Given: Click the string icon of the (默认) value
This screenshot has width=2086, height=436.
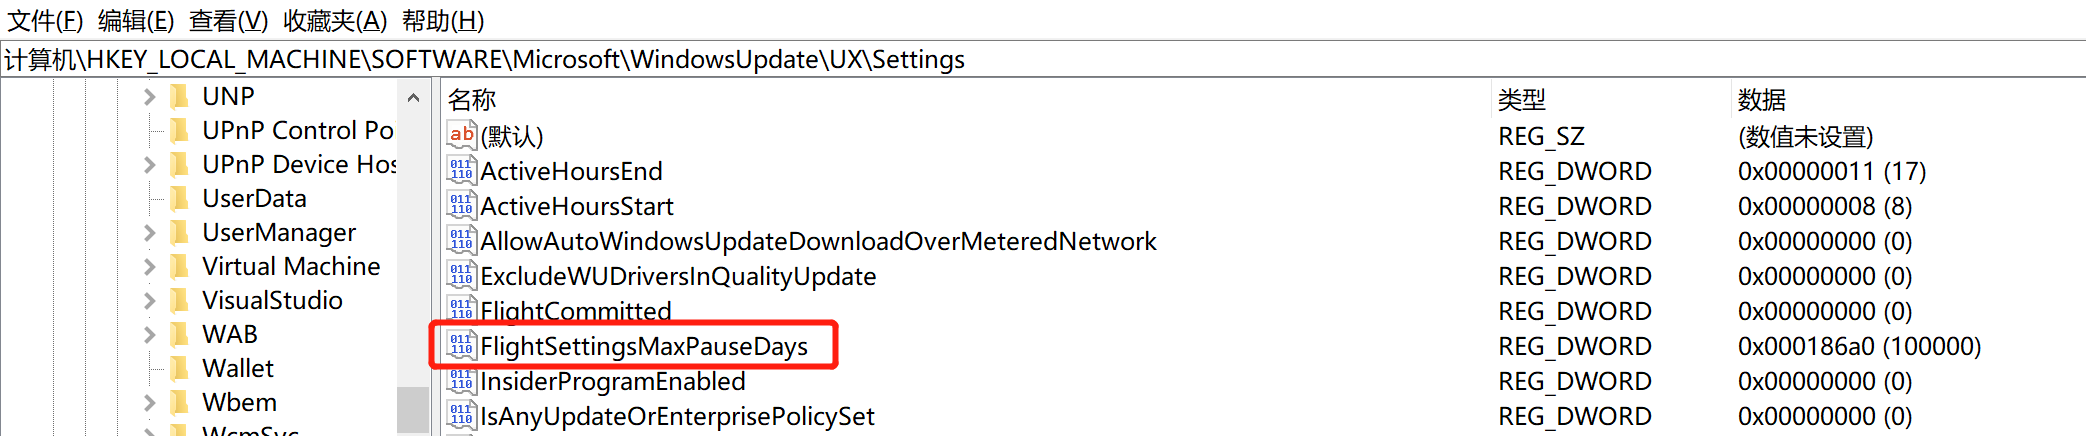Looking at the screenshot, I should coord(461,135).
